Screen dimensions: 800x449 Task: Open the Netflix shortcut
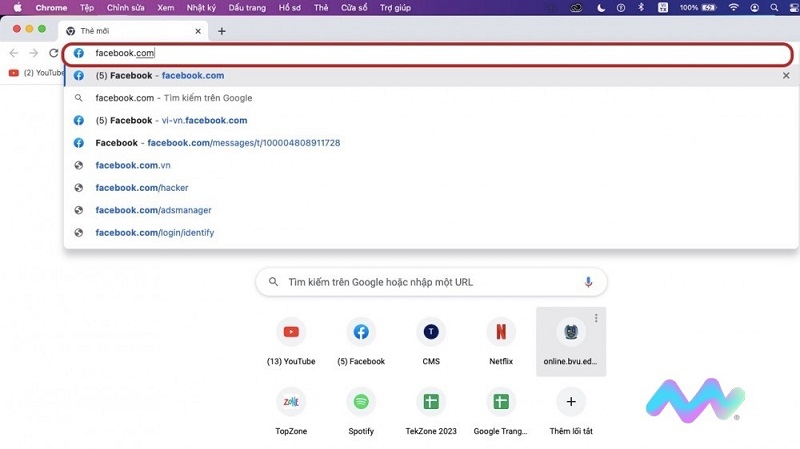[x=501, y=332]
